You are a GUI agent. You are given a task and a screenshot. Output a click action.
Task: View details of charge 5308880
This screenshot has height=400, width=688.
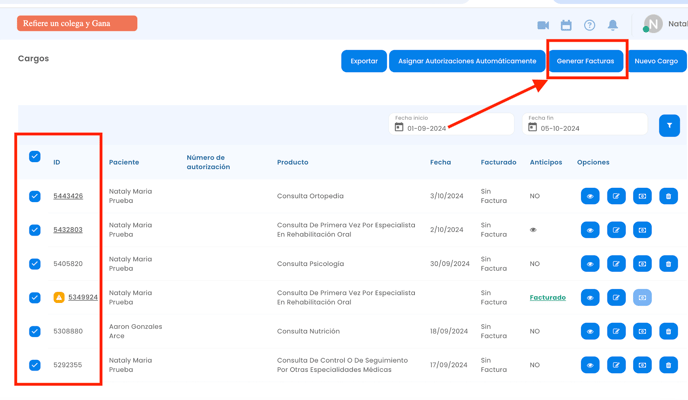[x=590, y=331]
